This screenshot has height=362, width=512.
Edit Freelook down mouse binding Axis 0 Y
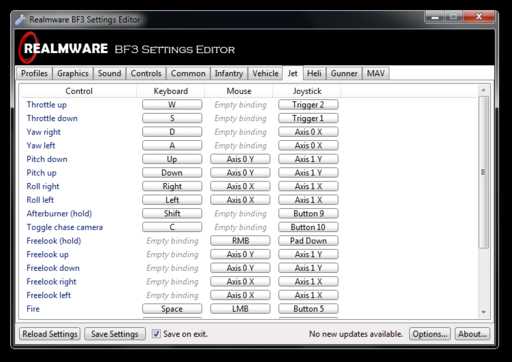240,268
